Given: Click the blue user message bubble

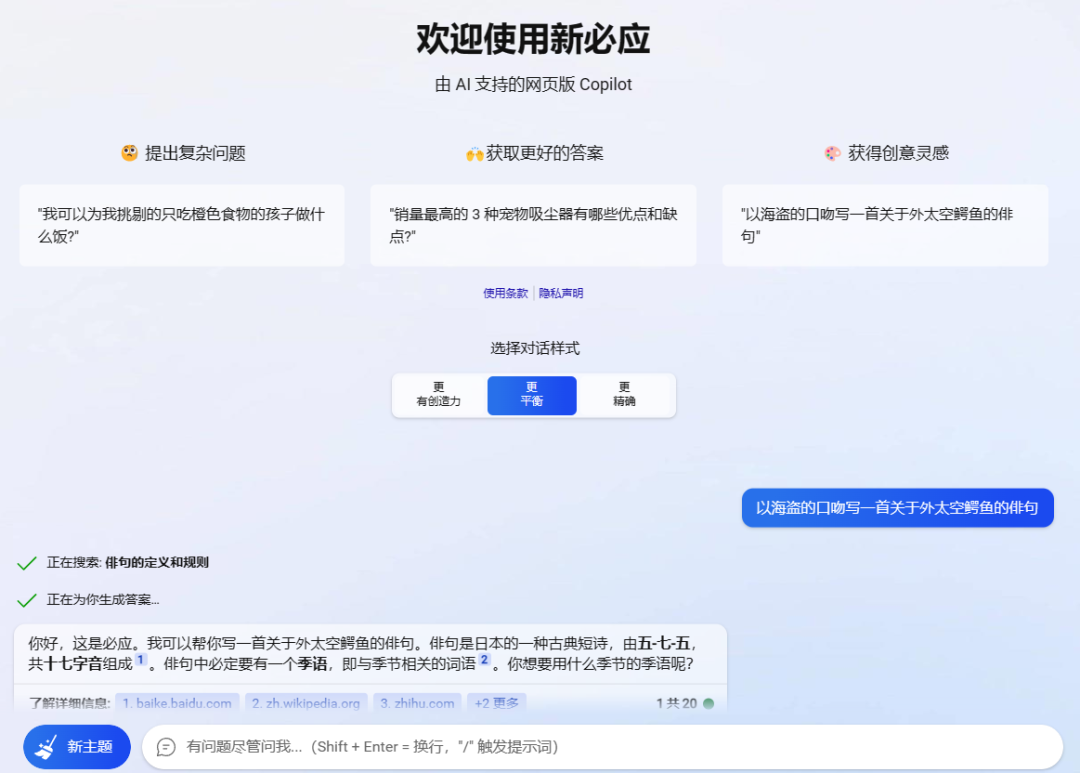Looking at the screenshot, I should click(x=897, y=508).
